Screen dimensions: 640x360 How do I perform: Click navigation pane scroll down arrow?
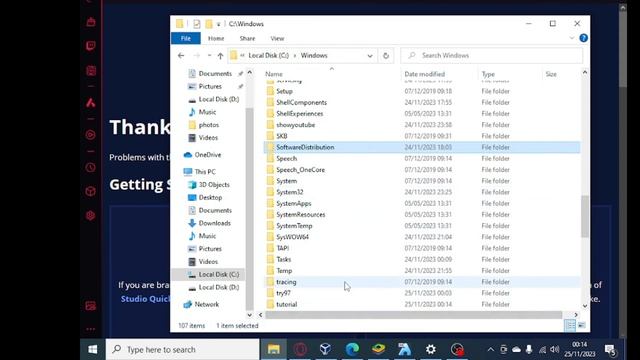pos(249,315)
